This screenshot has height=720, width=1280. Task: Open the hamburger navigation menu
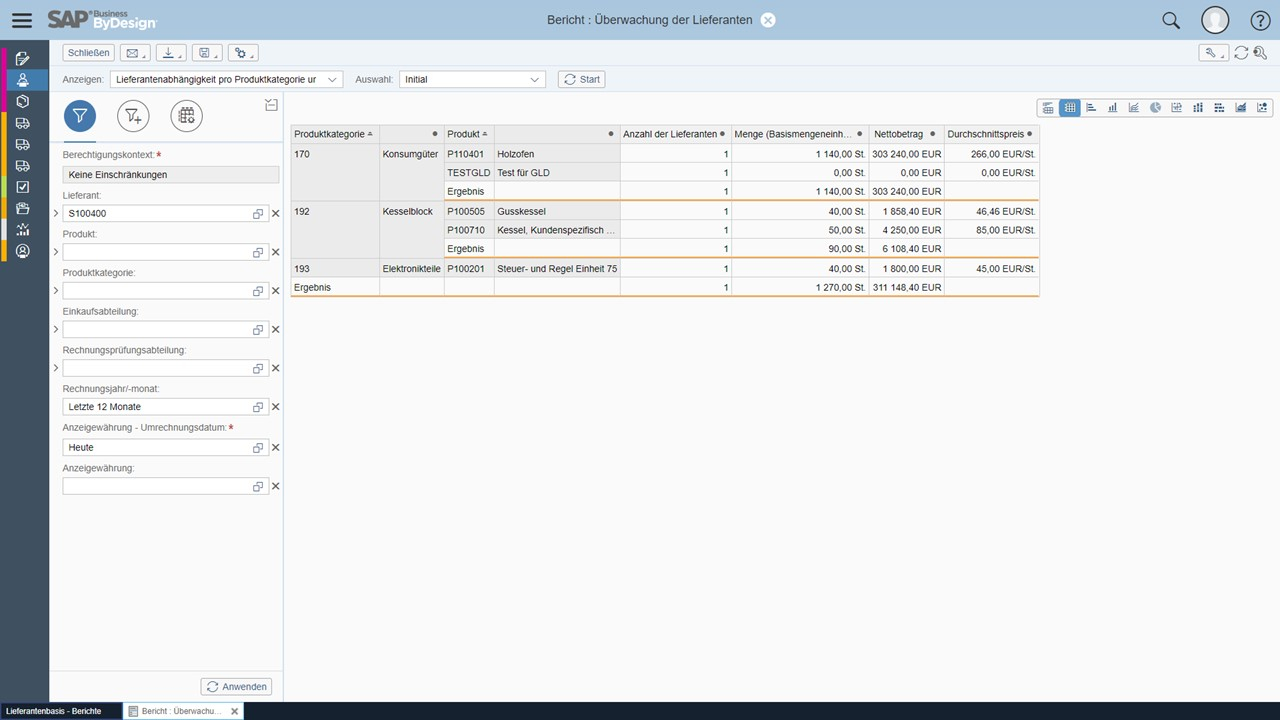click(22, 20)
